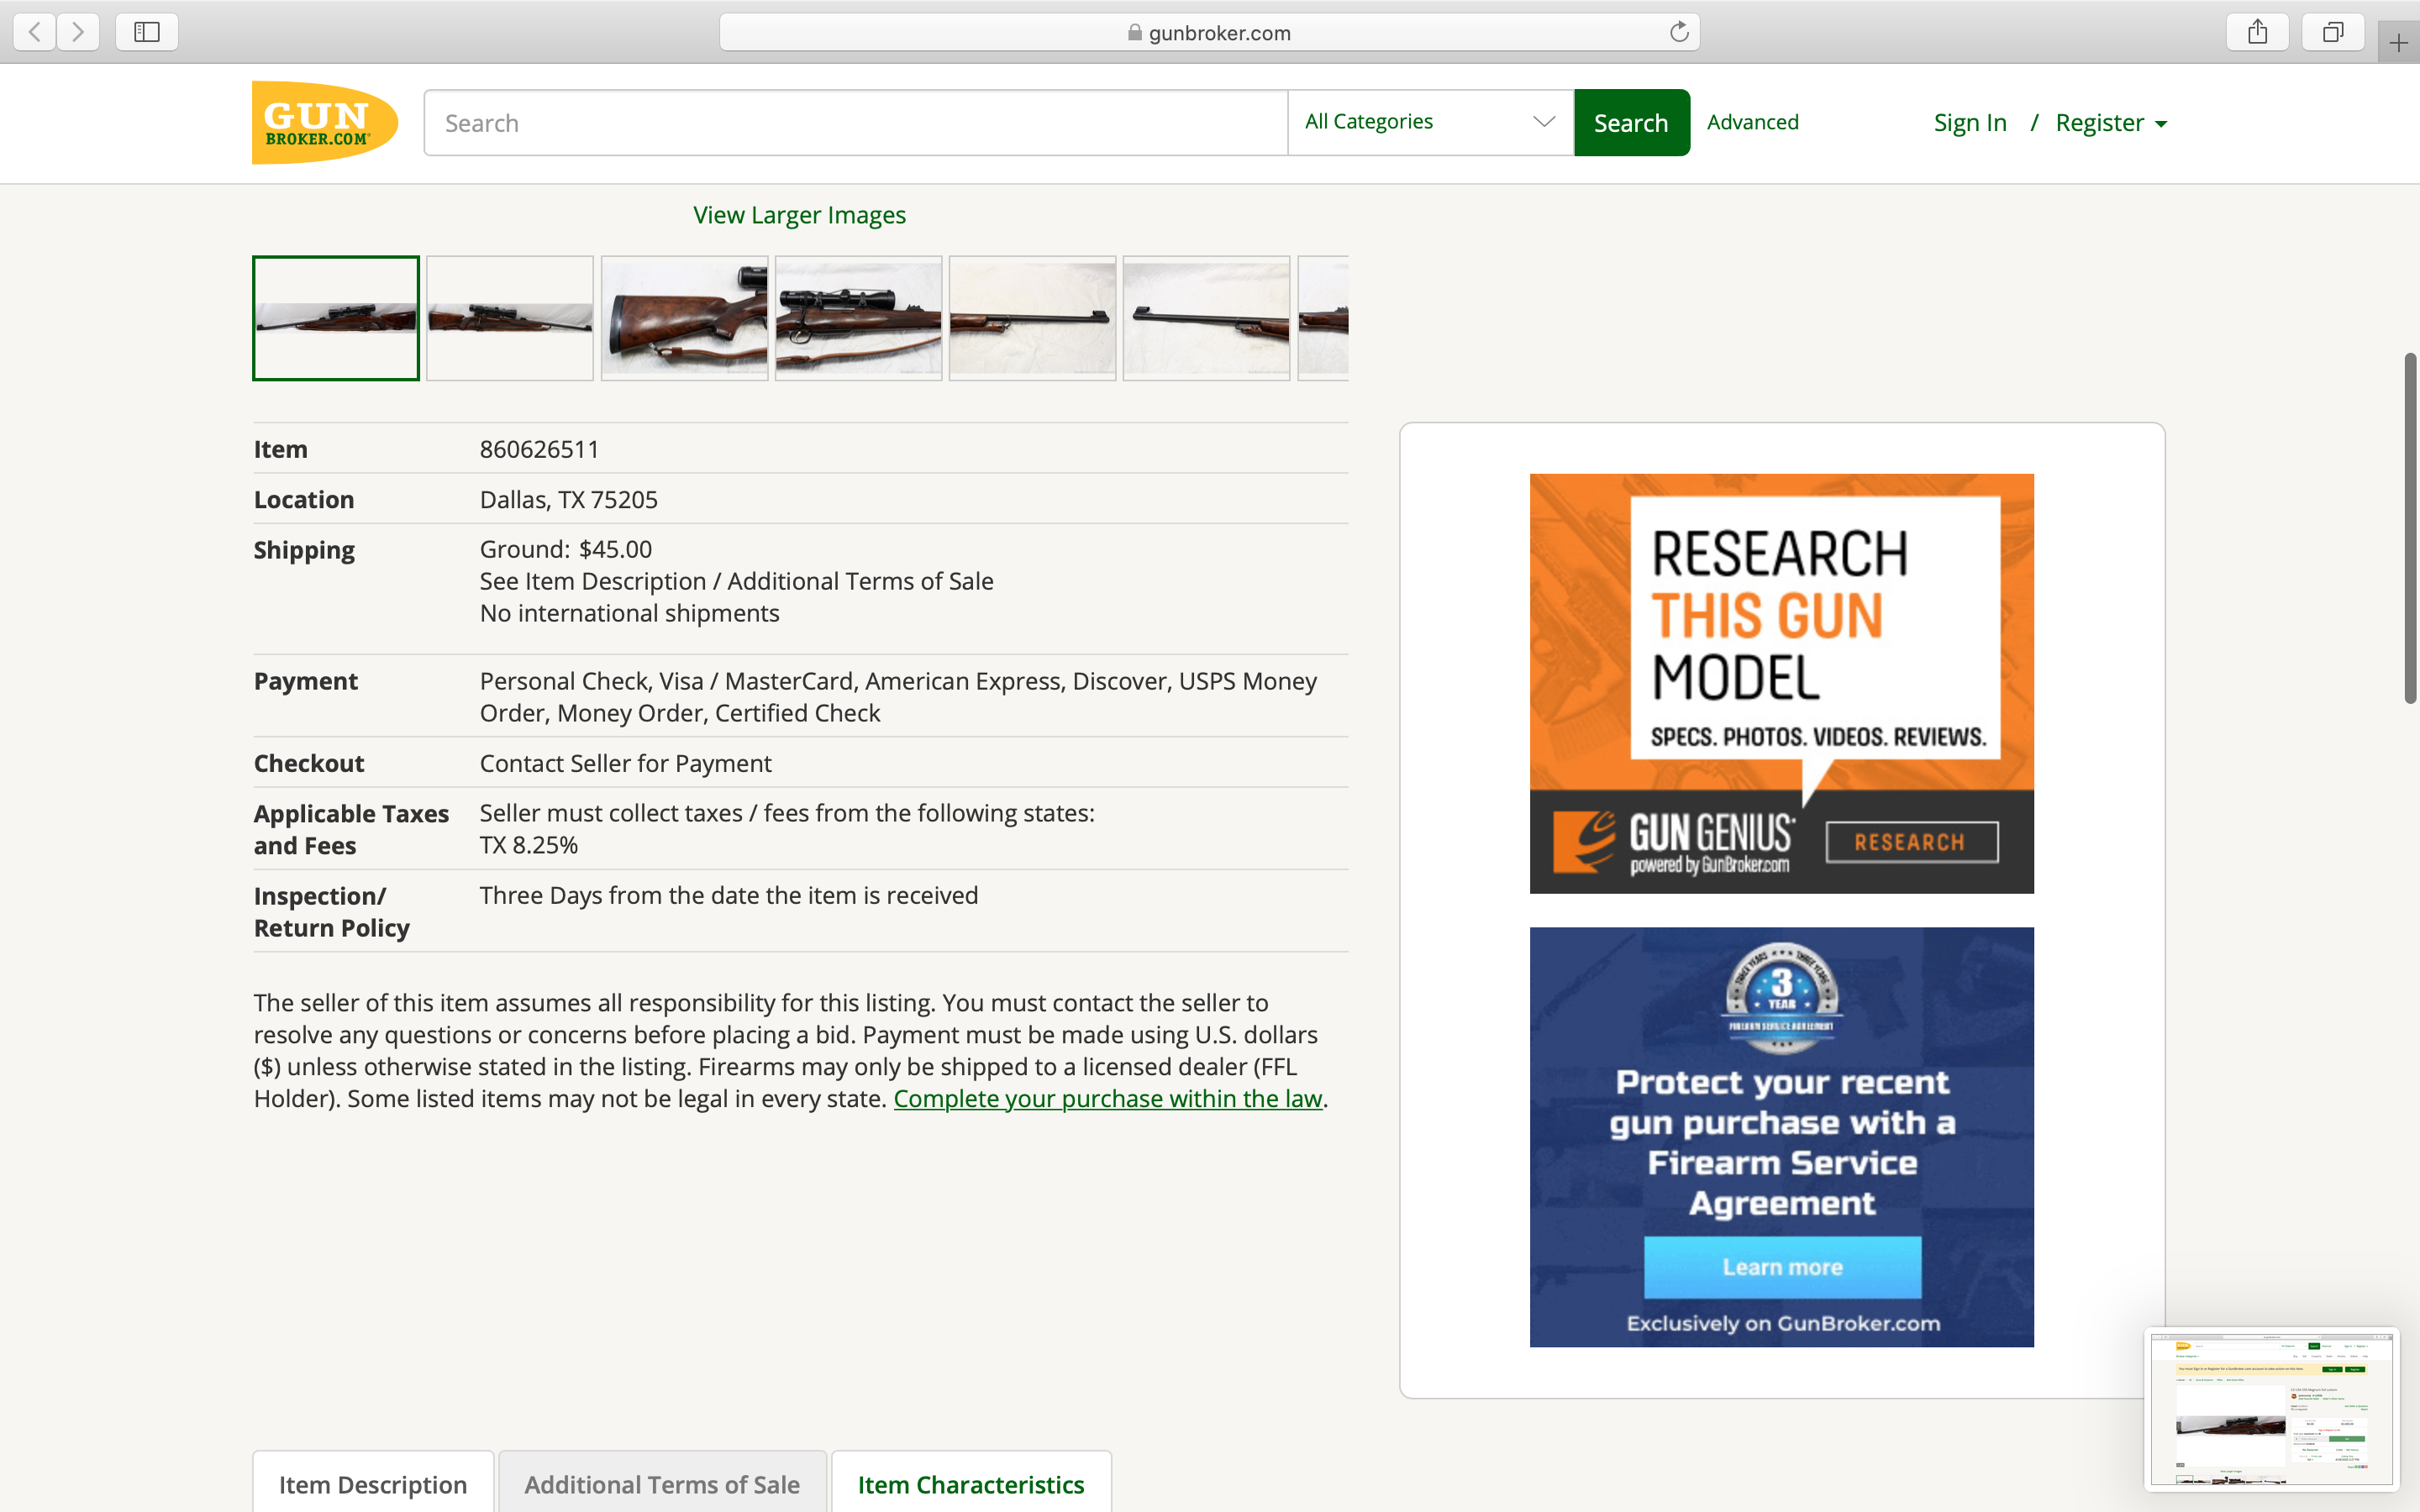Select the partially visible seventh thumbnail
The image size is (2420, 1512).
pyautogui.click(x=1323, y=318)
